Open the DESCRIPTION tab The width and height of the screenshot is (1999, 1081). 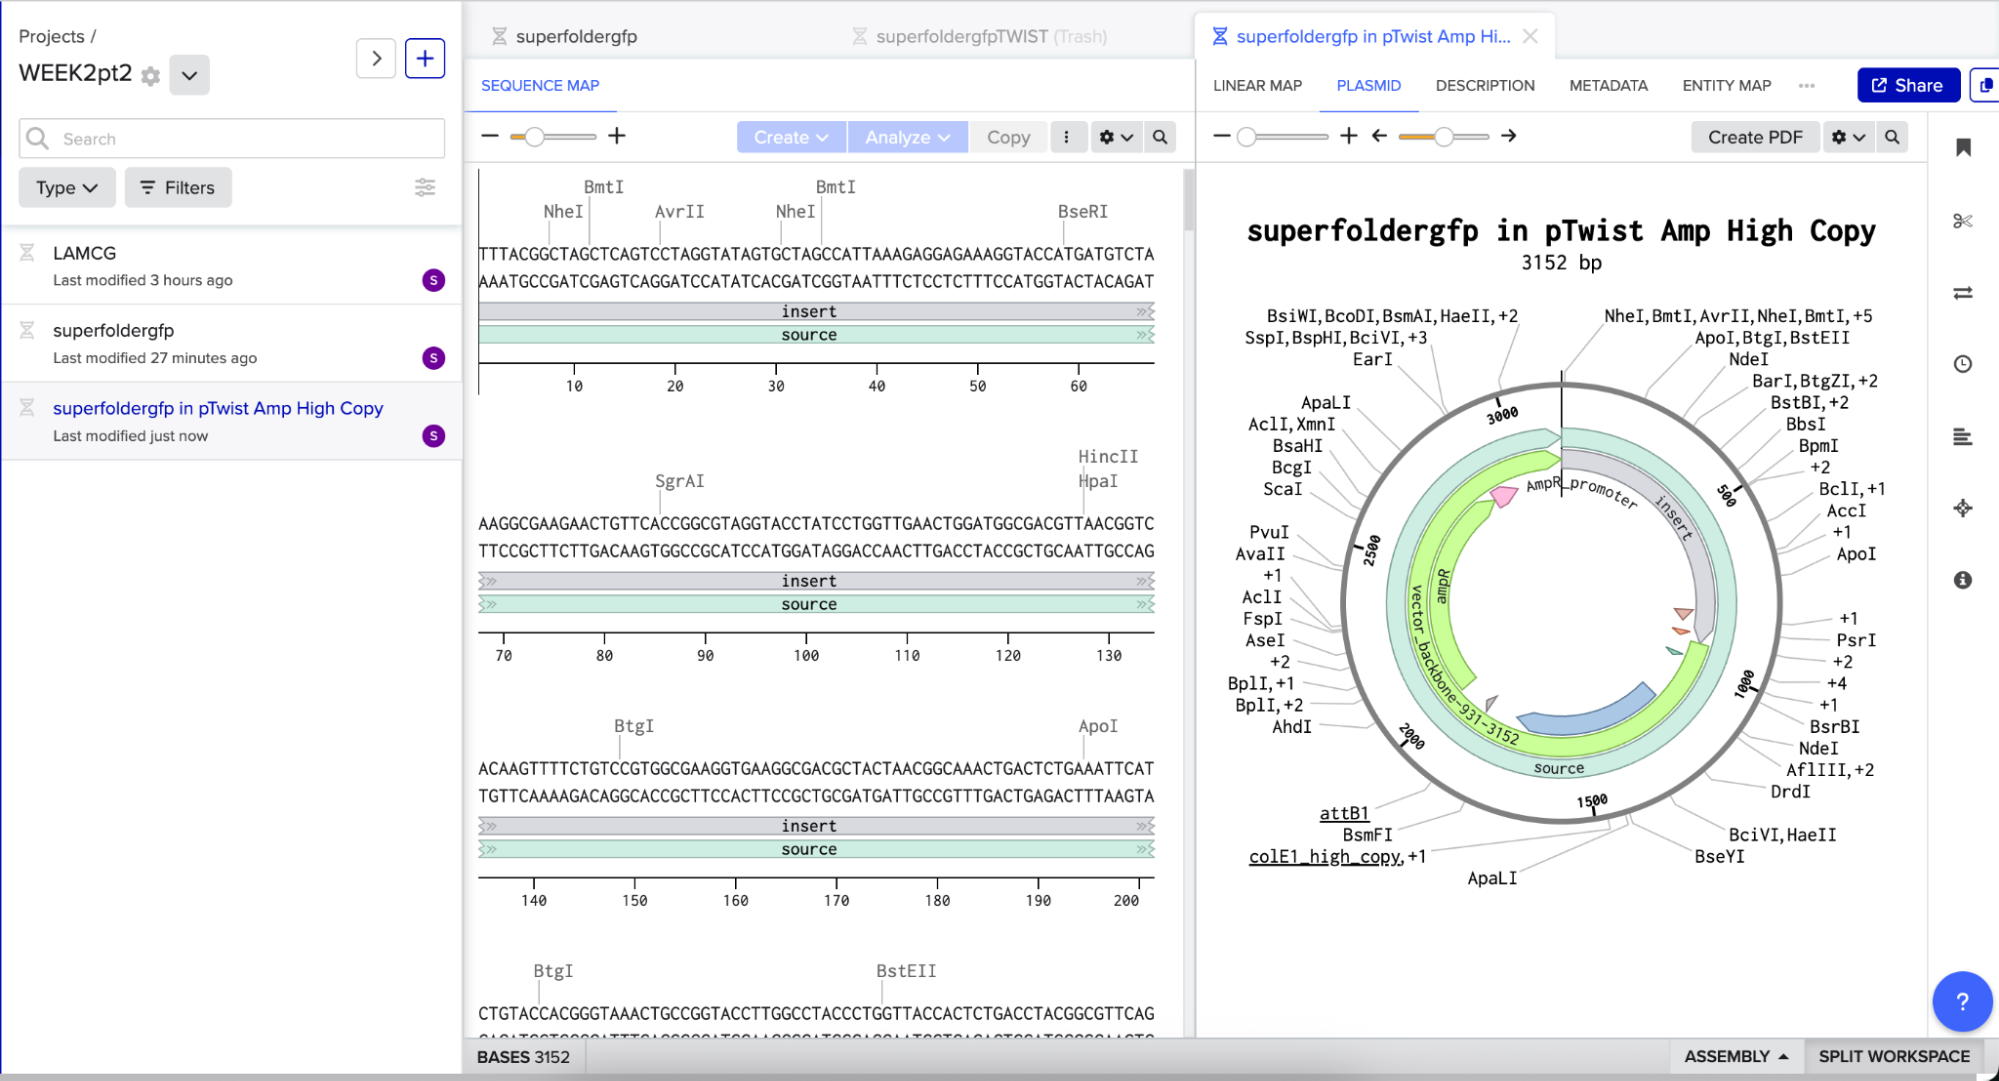pos(1485,86)
